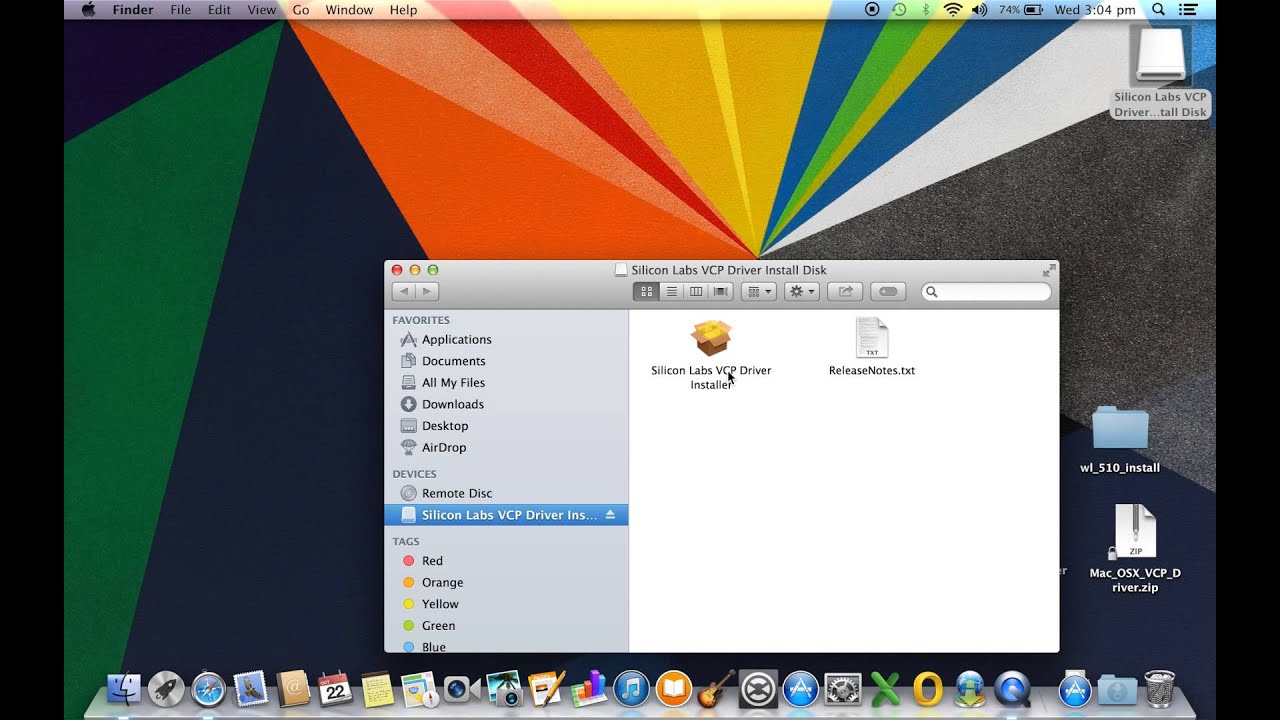Open the Go menu
This screenshot has width=1280, height=720.
[301, 10]
